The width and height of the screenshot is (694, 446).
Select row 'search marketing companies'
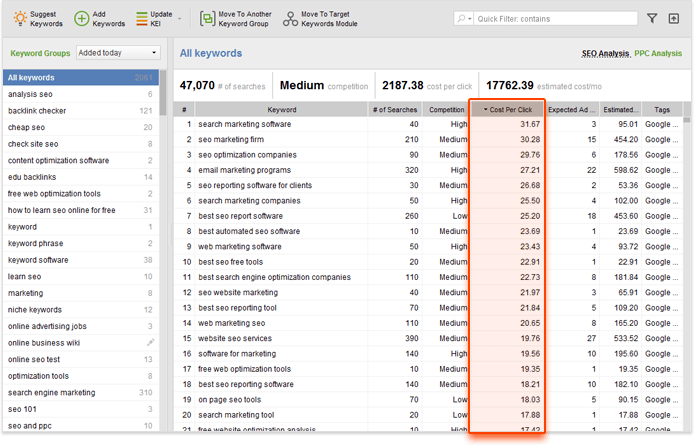pyautogui.click(x=428, y=201)
